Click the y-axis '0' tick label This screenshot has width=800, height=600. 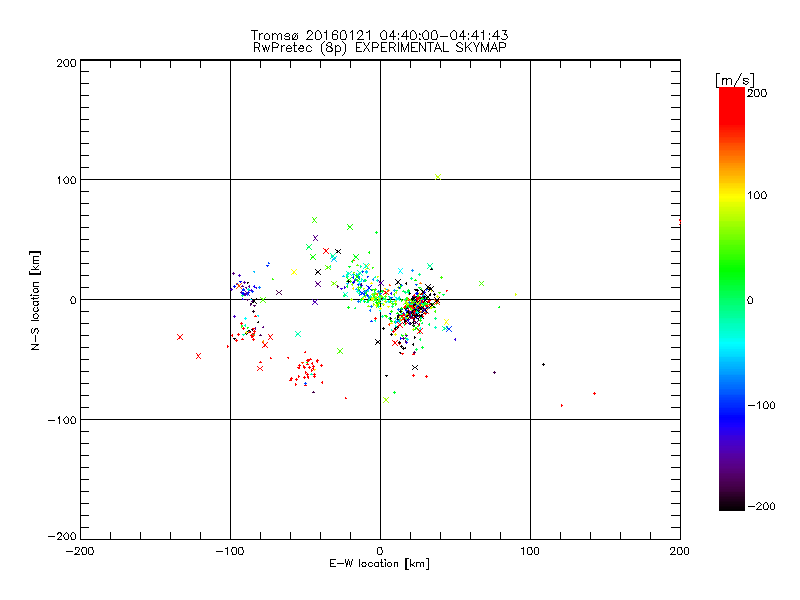[x=73, y=300]
